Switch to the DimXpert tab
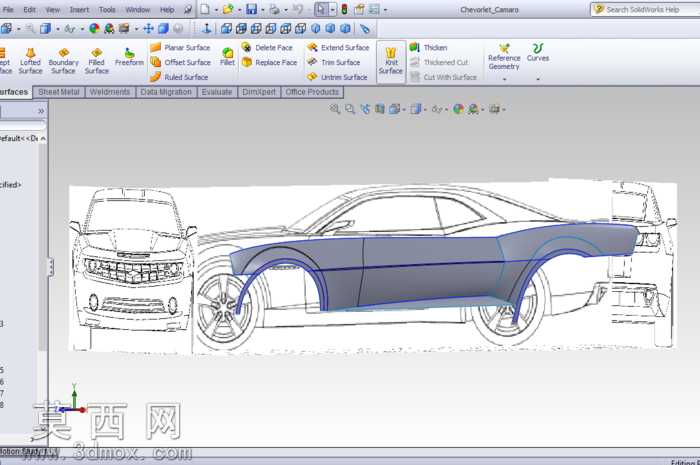Viewport: 700px width, 465px height. (259, 92)
